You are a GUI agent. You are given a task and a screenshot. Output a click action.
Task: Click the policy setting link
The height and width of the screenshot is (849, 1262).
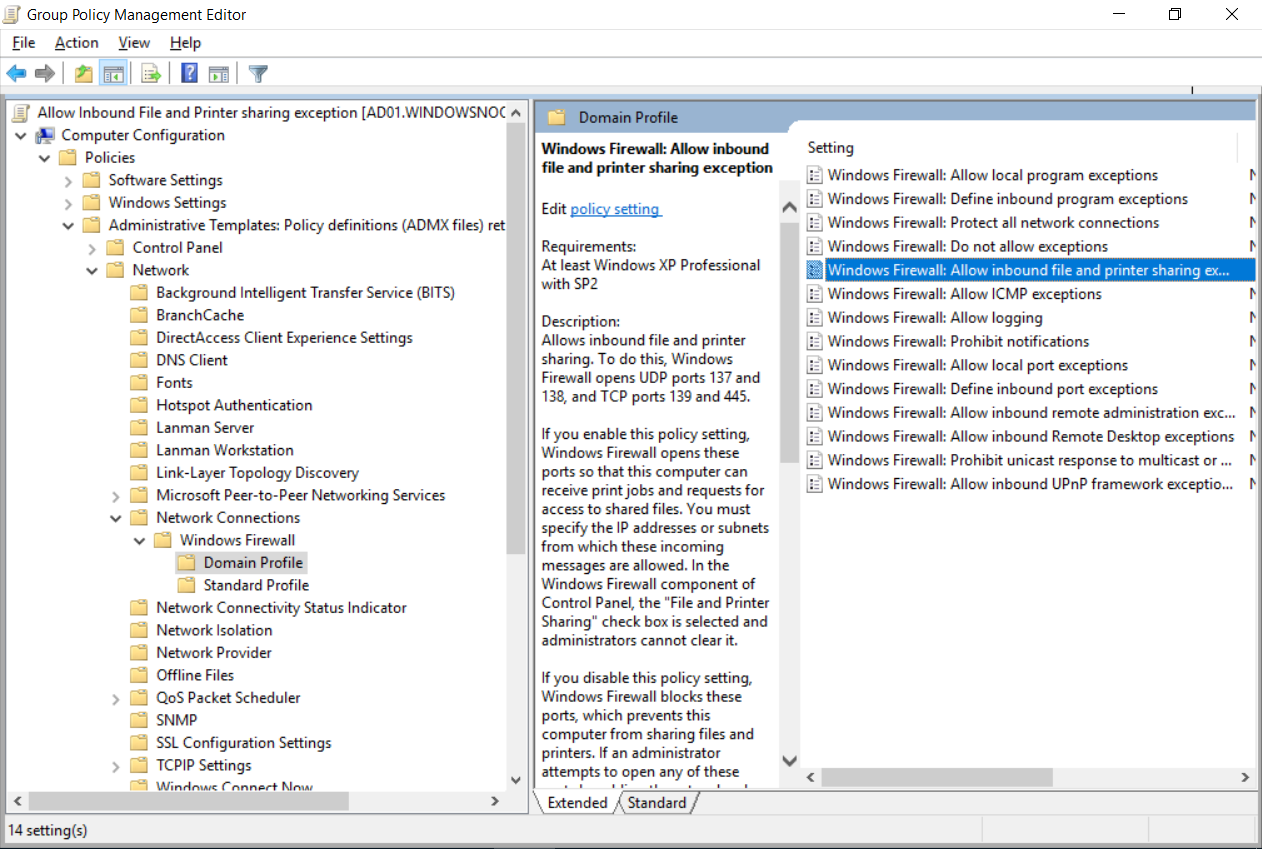click(x=615, y=209)
